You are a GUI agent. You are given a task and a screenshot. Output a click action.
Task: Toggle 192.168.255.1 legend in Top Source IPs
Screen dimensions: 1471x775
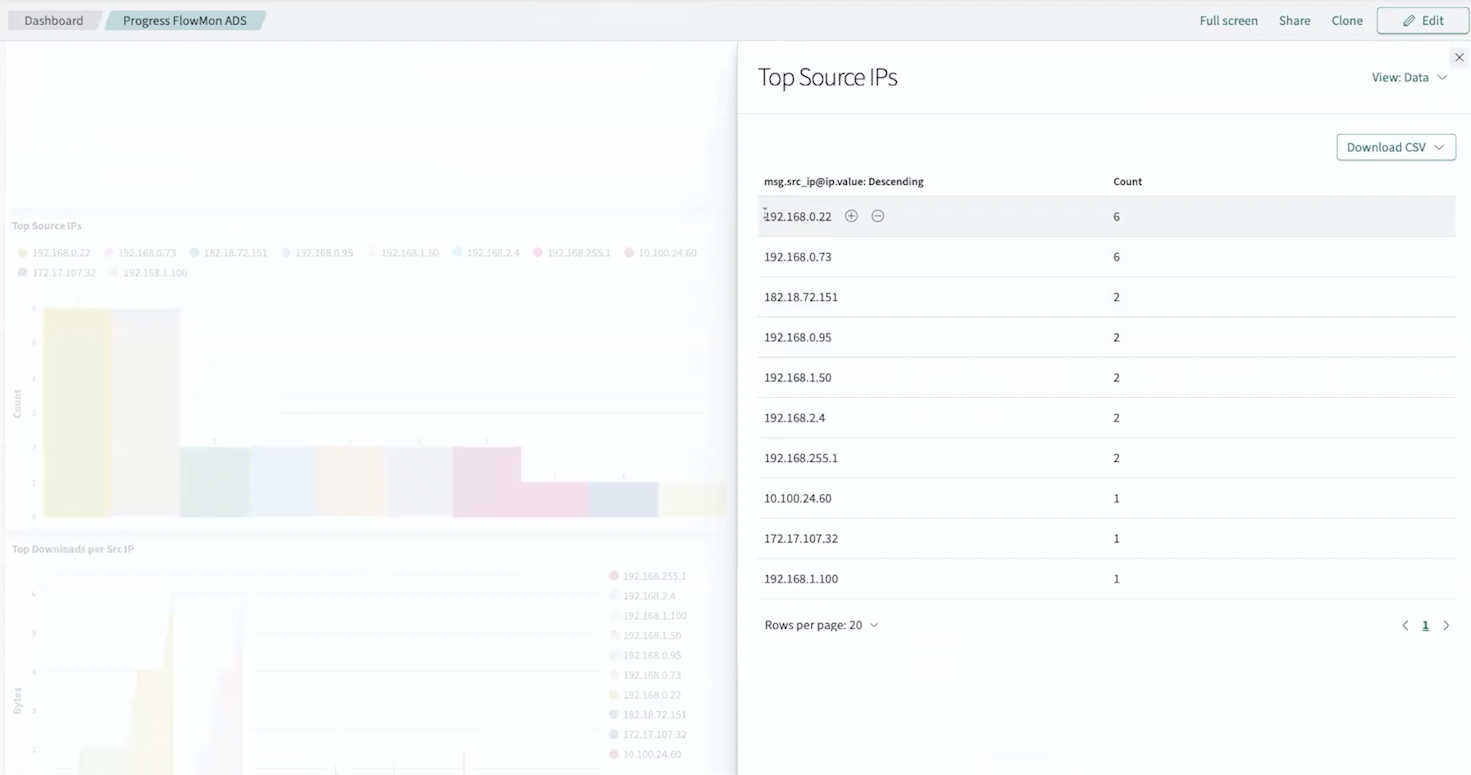coord(572,253)
